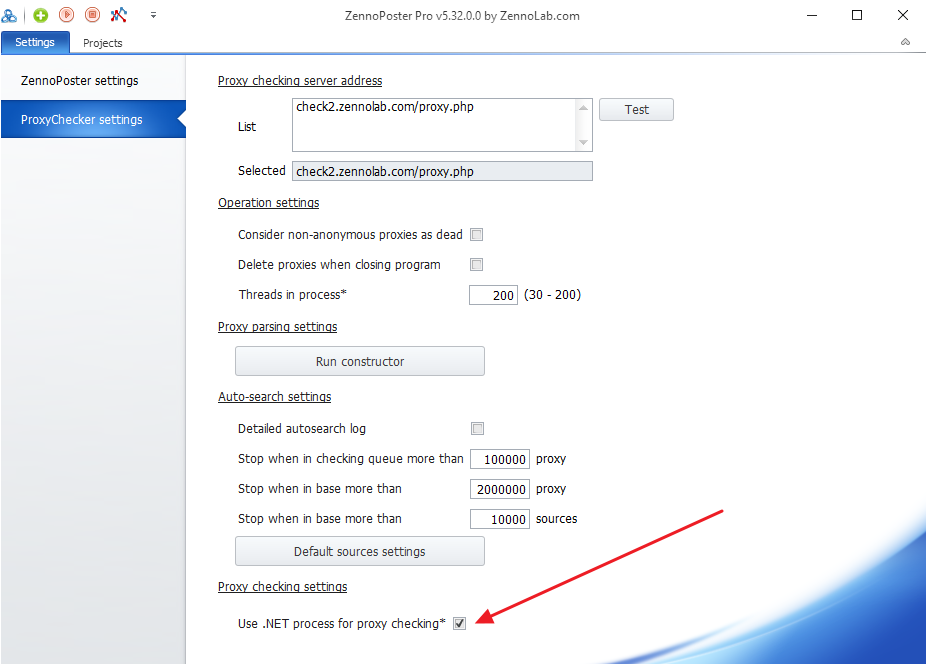Minimize the ZennoPoster window

[812, 15]
